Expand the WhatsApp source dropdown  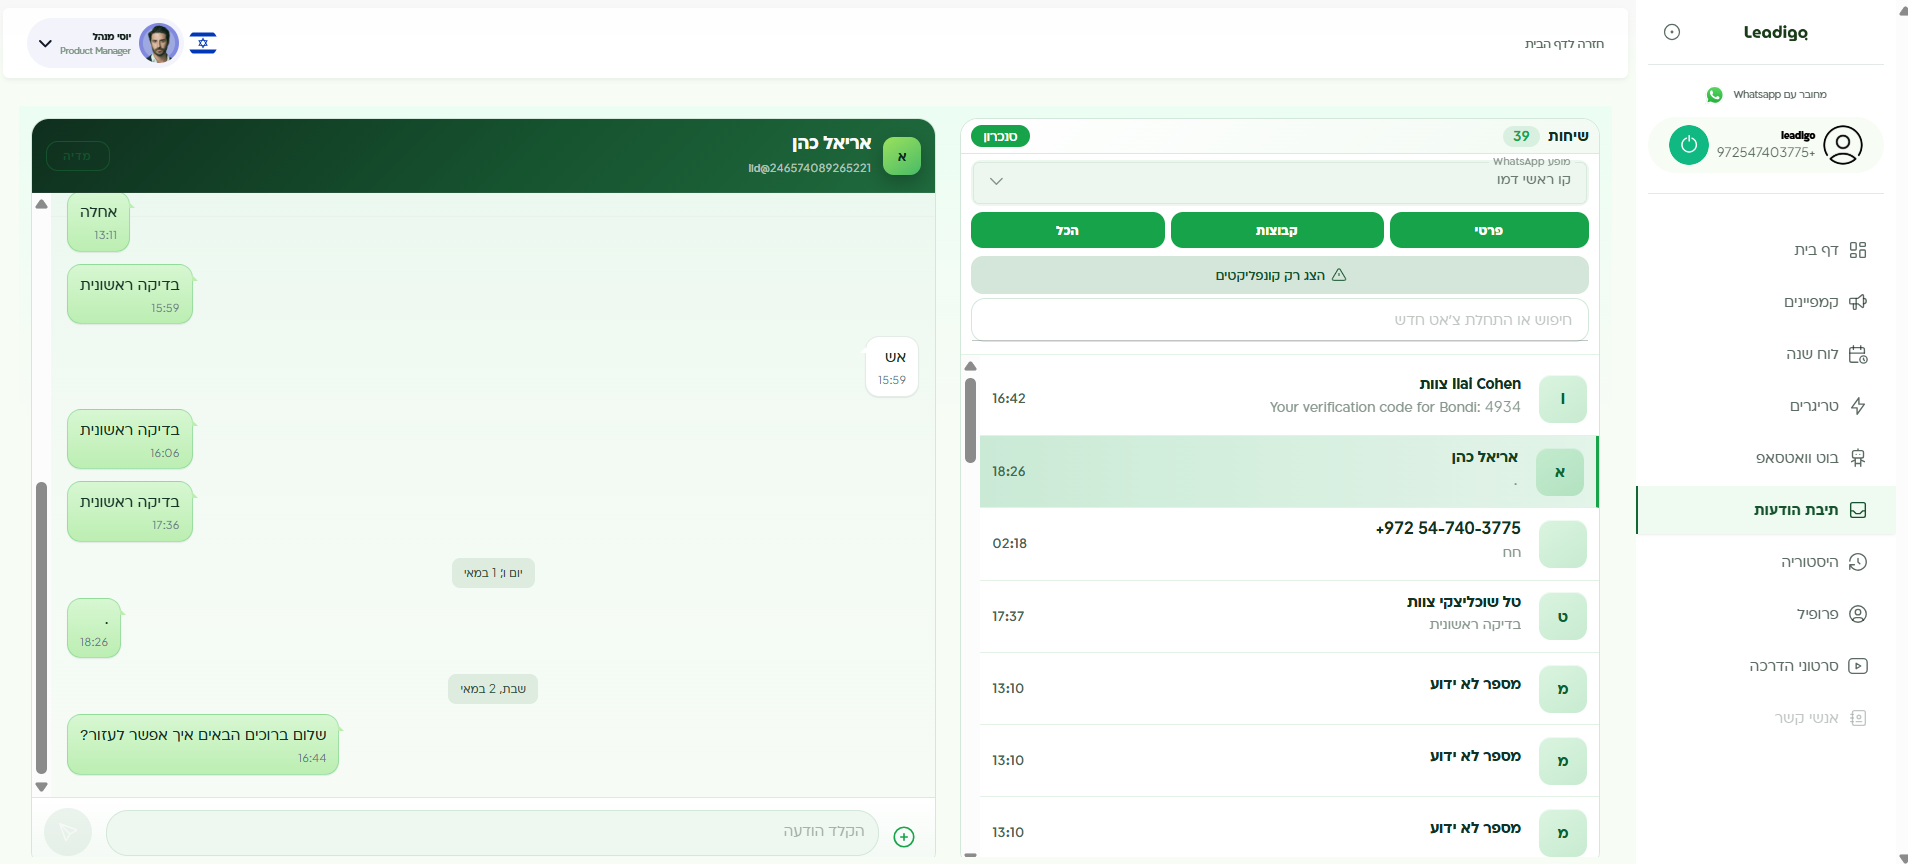pos(1280,181)
